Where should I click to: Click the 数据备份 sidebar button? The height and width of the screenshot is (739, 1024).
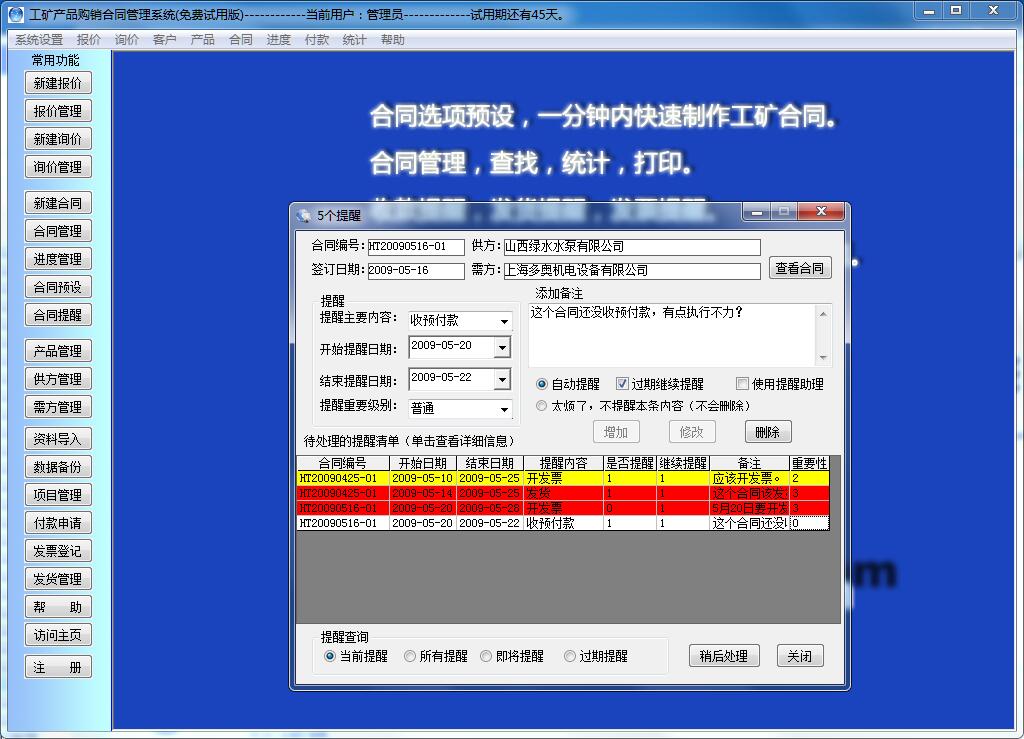click(x=58, y=467)
